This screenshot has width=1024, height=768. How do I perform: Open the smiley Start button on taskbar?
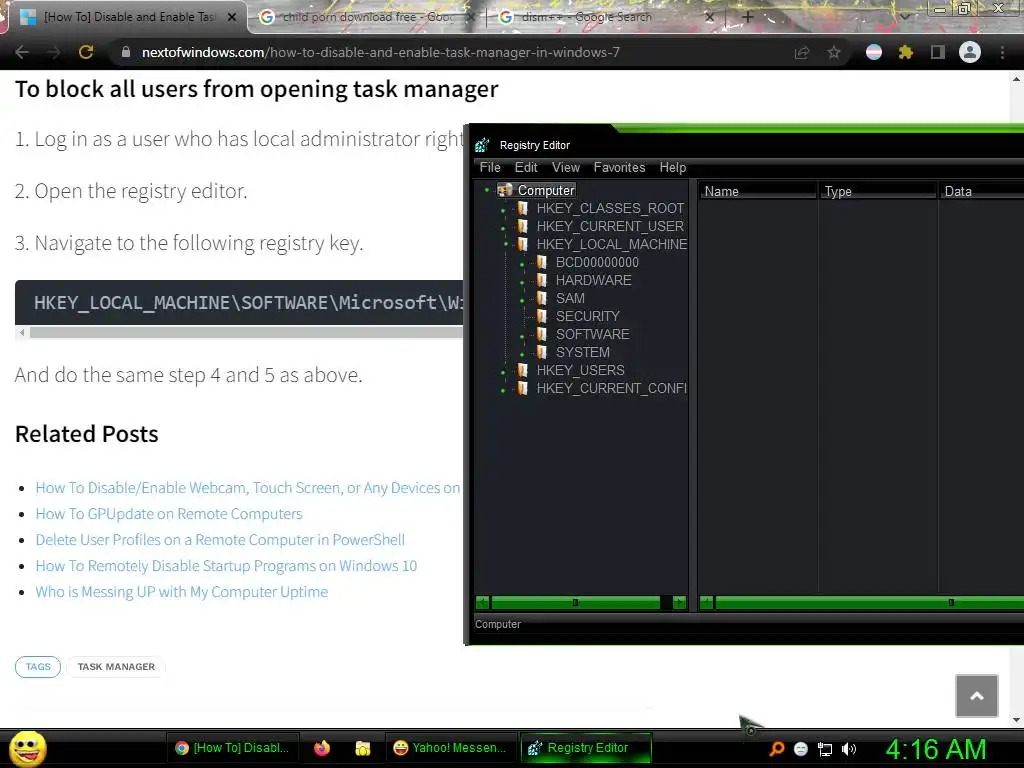coord(28,748)
